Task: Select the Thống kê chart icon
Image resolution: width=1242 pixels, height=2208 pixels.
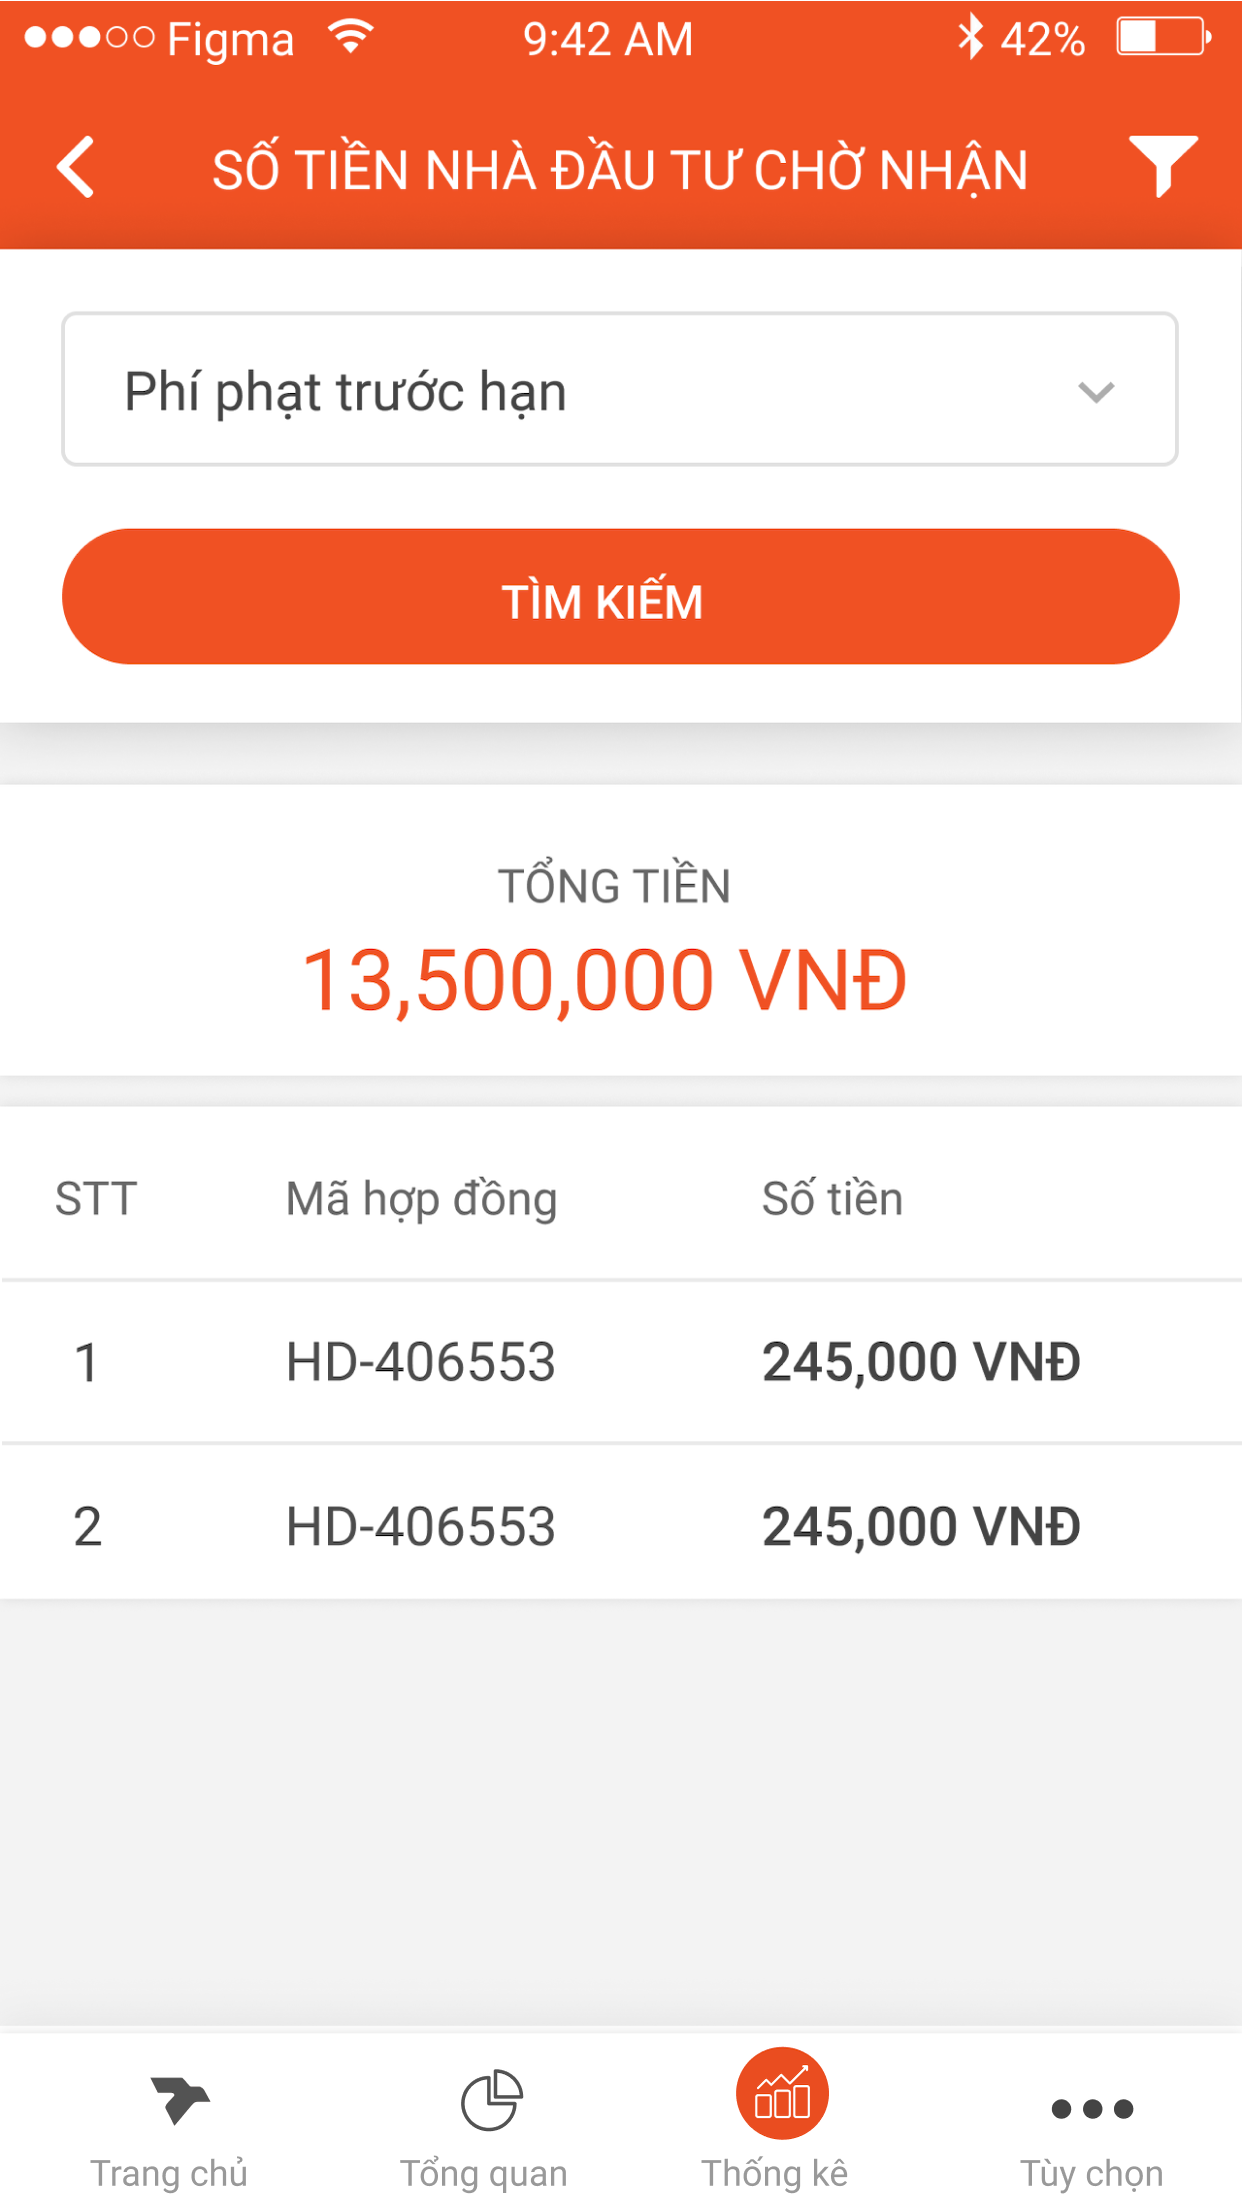Action: tap(781, 2094)
